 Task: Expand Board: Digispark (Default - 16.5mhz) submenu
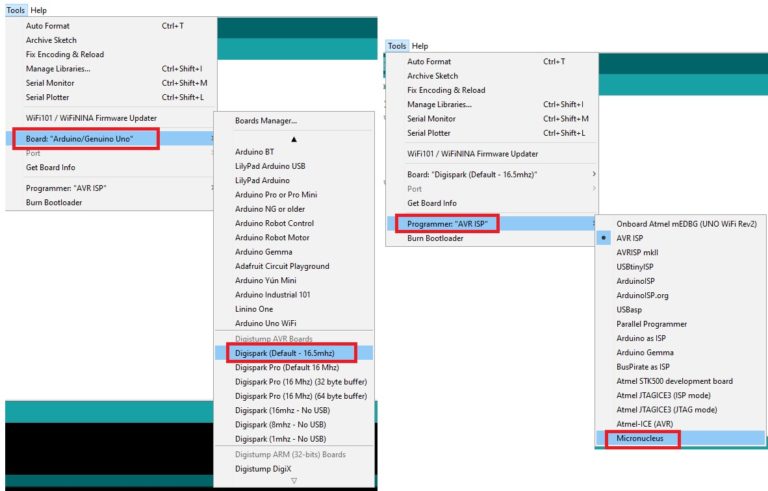point(492,174)
